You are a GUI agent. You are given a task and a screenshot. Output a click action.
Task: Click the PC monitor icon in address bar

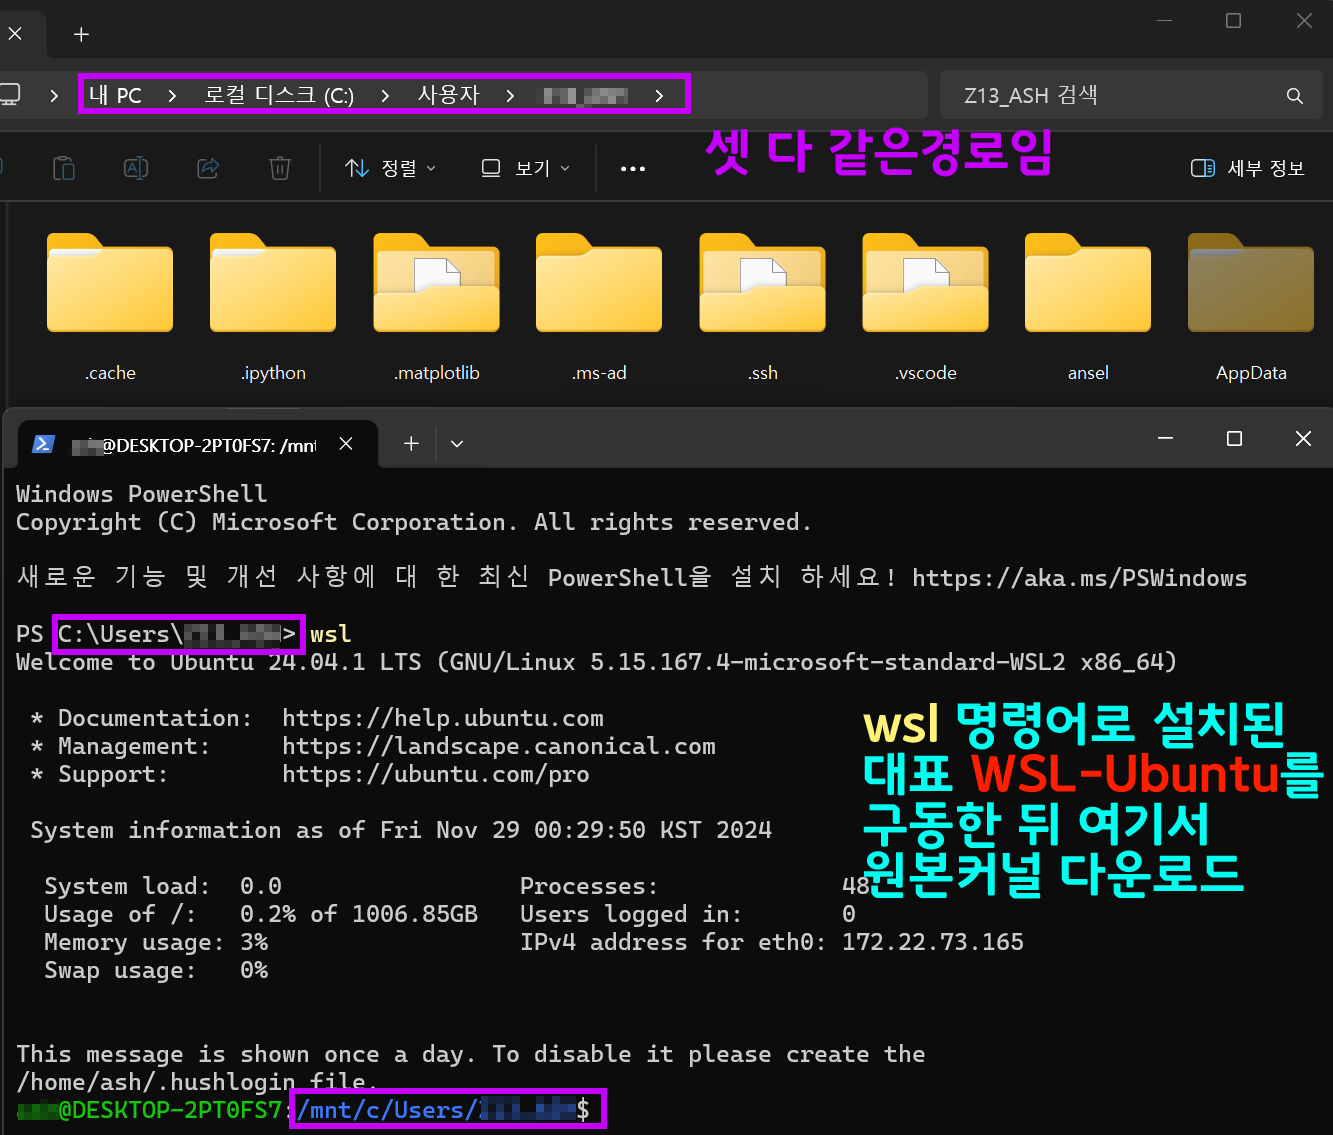click(x=10, y=95)
